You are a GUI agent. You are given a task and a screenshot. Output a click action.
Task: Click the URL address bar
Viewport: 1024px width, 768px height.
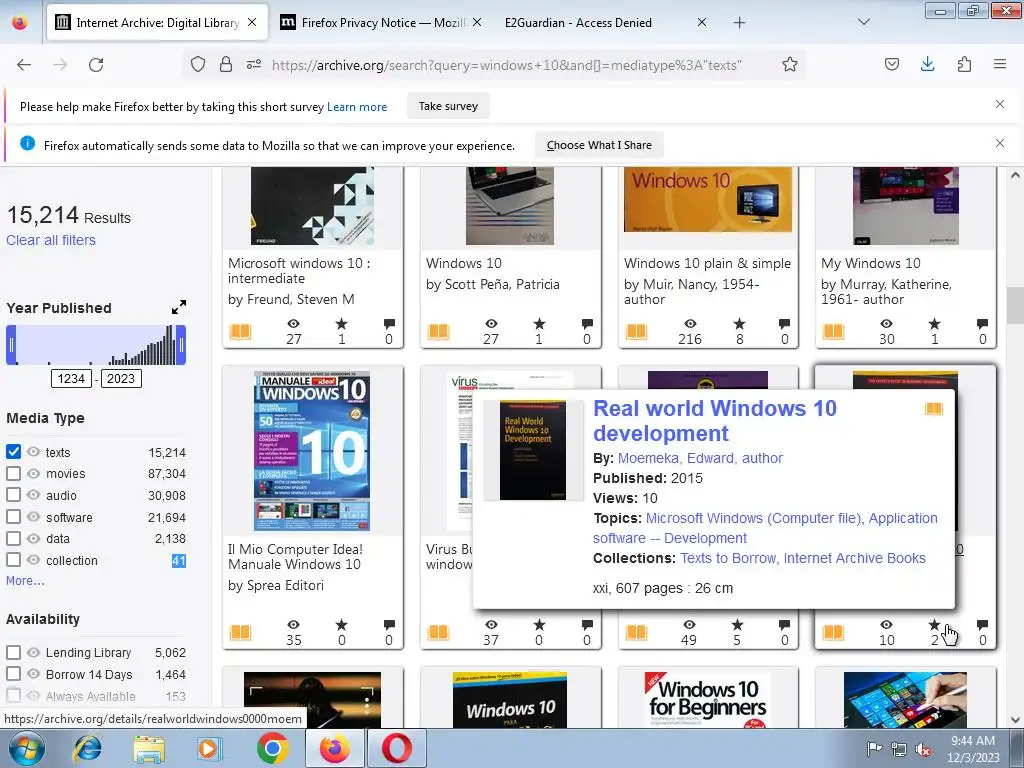(506, 65)
